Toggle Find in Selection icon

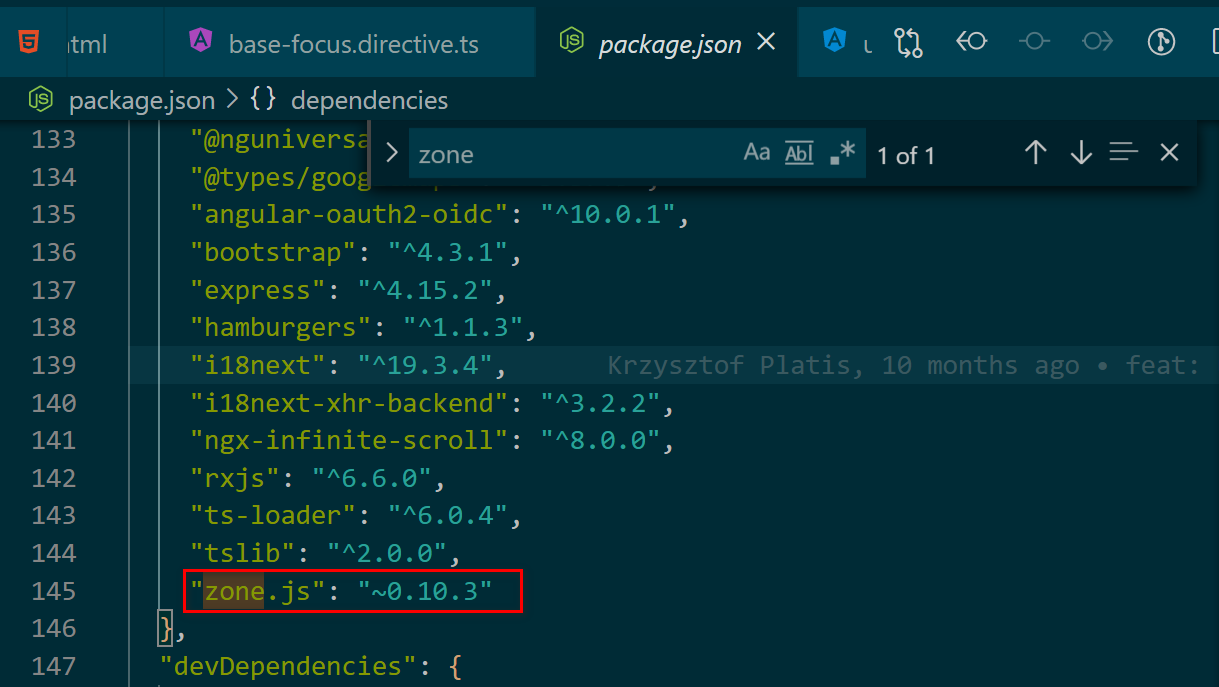(1124, 153)
